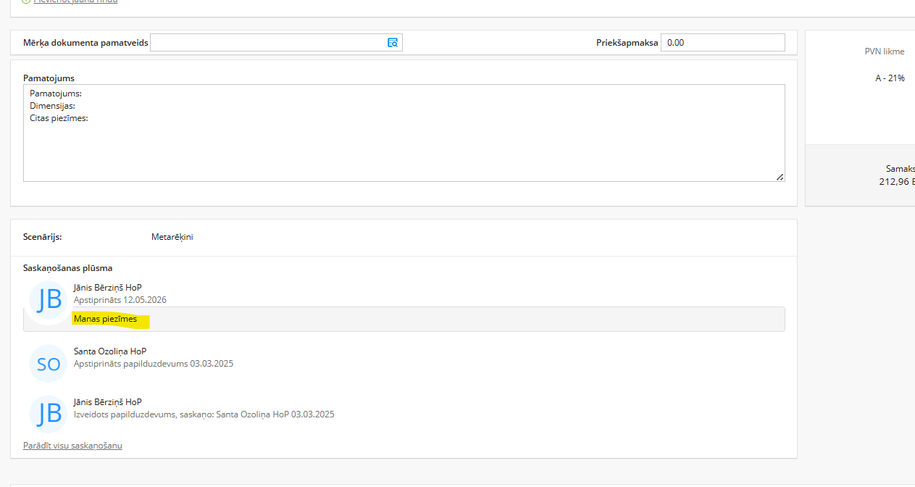Click JB avatar beside Izveidots papilduzdevums entry
This screenshot has height=487, width=915.
point(48,414)
